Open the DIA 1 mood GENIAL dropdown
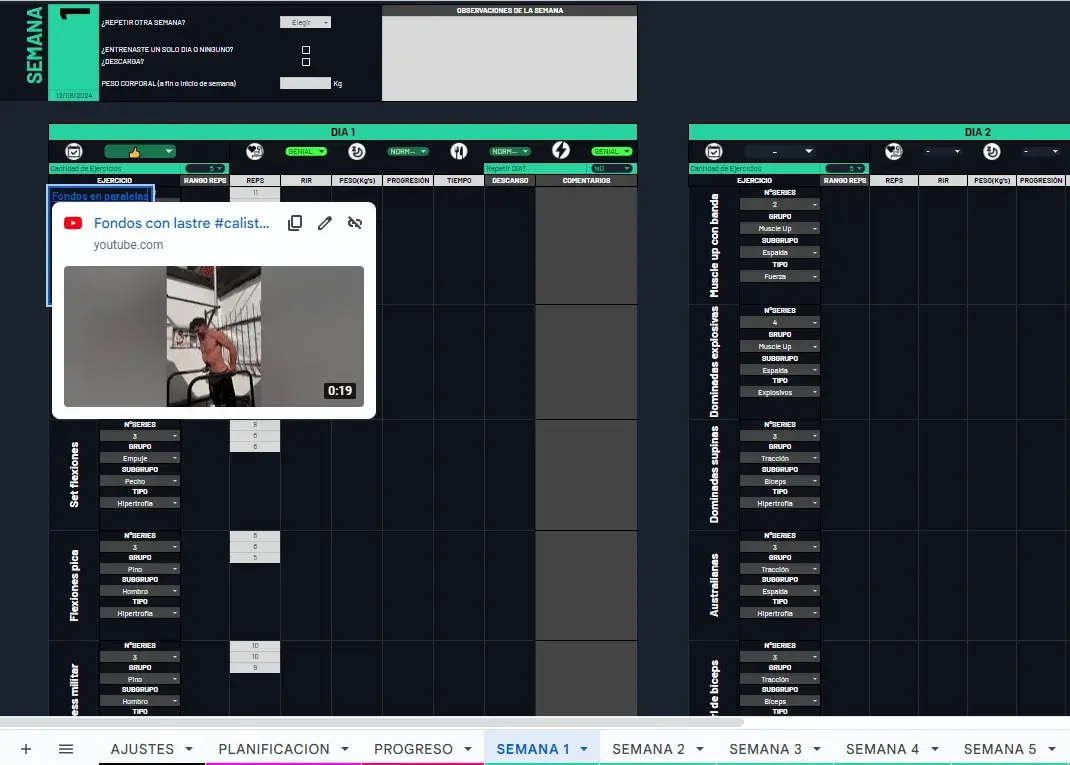This screenshot has width=1070, height=765. tap(306, 151)
